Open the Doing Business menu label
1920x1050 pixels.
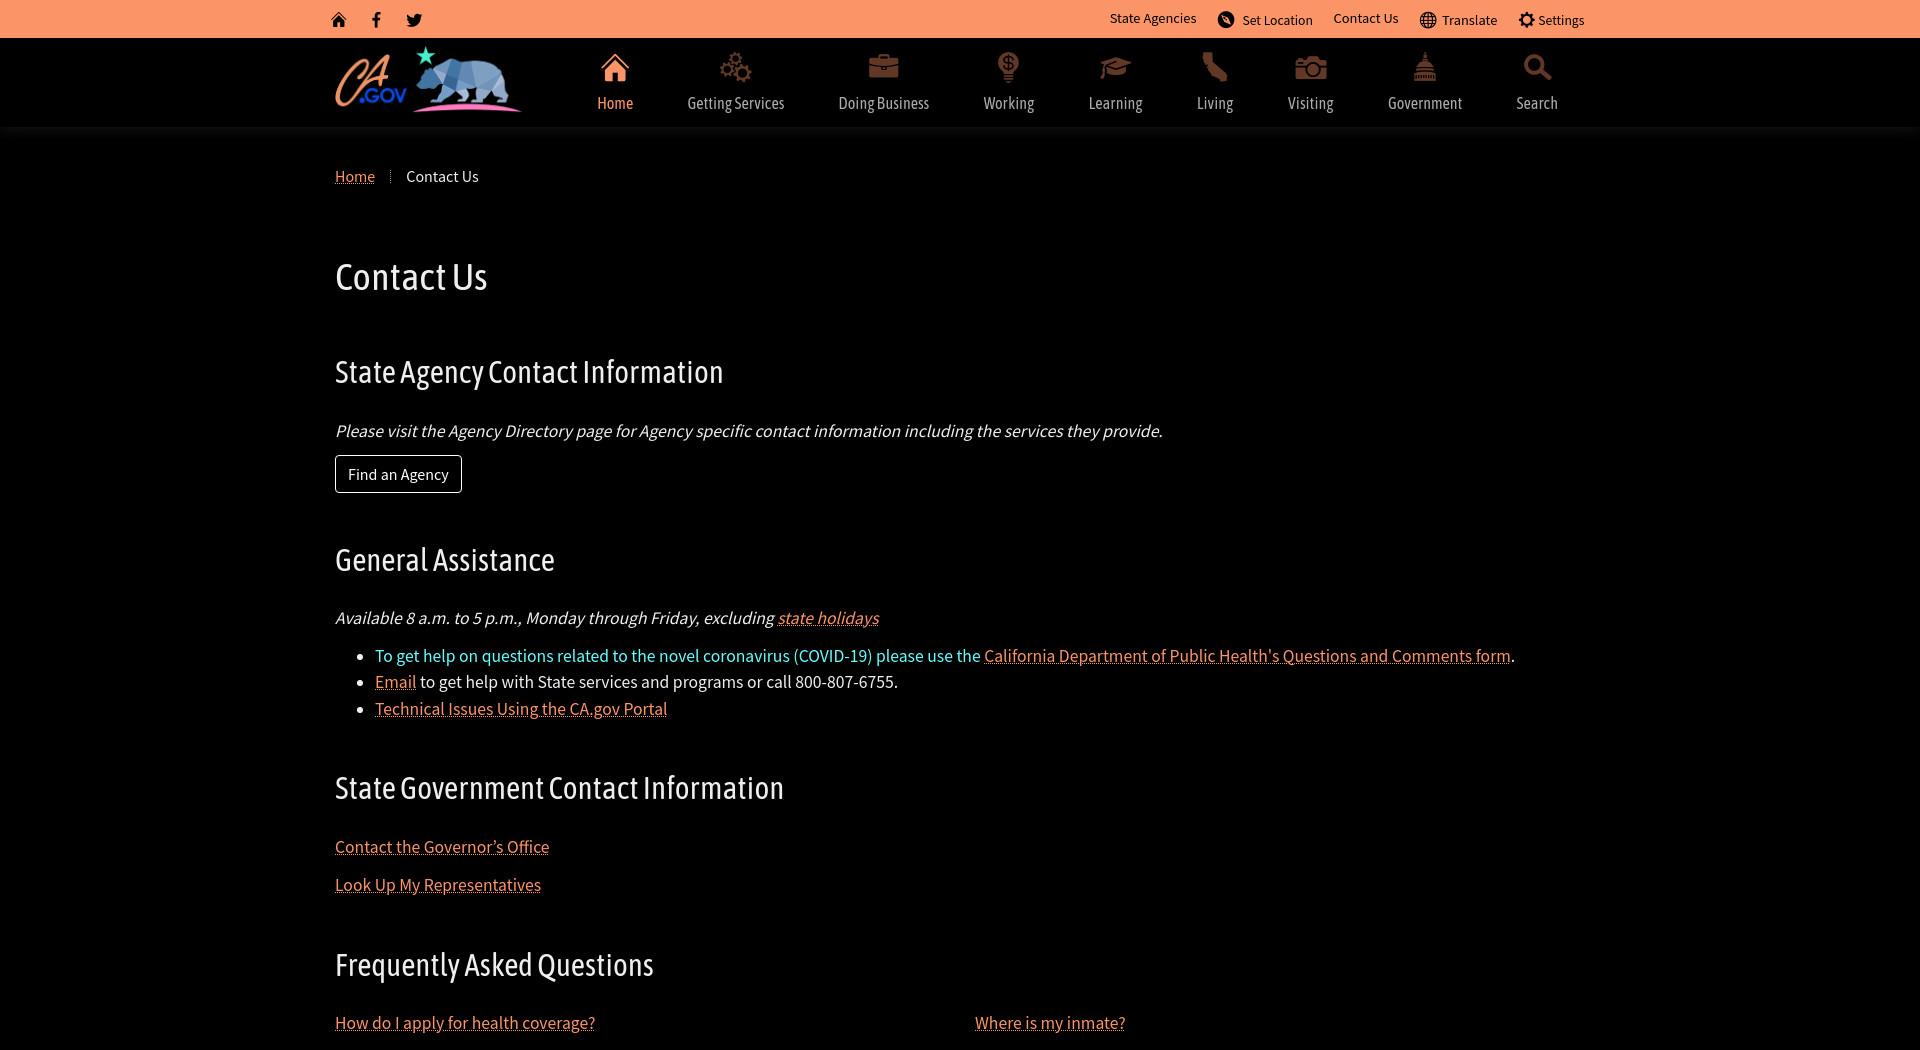[x=884, y=104]
